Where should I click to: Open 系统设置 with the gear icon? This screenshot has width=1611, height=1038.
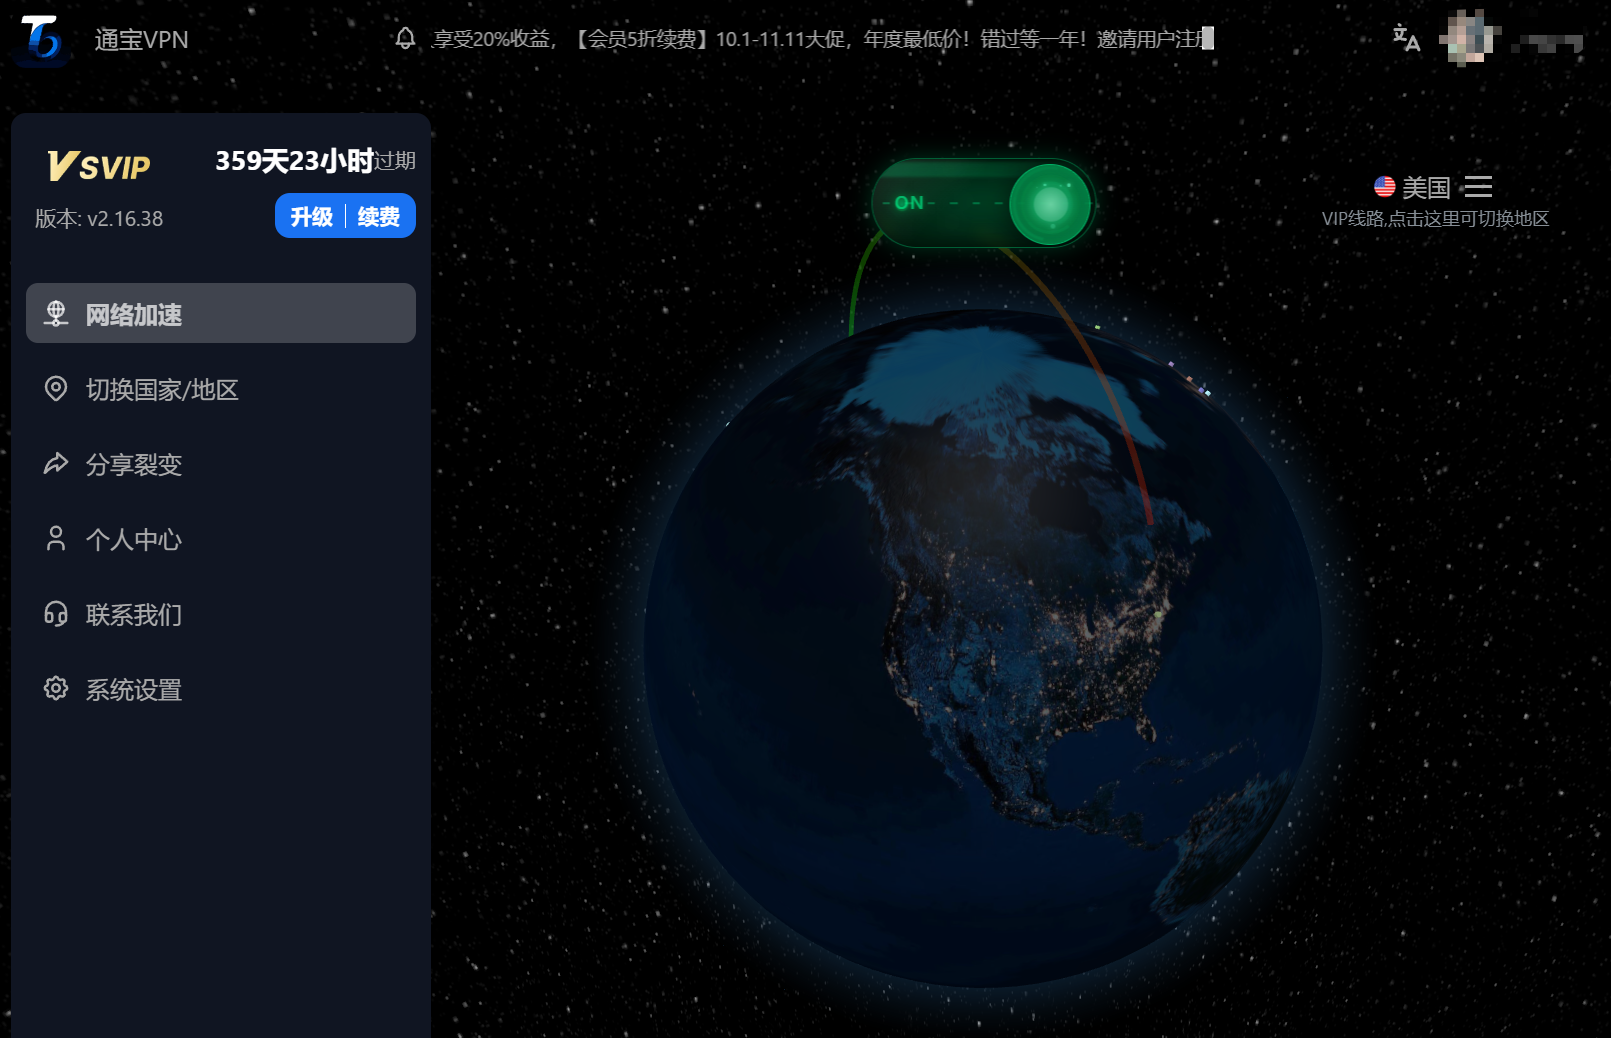[56, 689]
